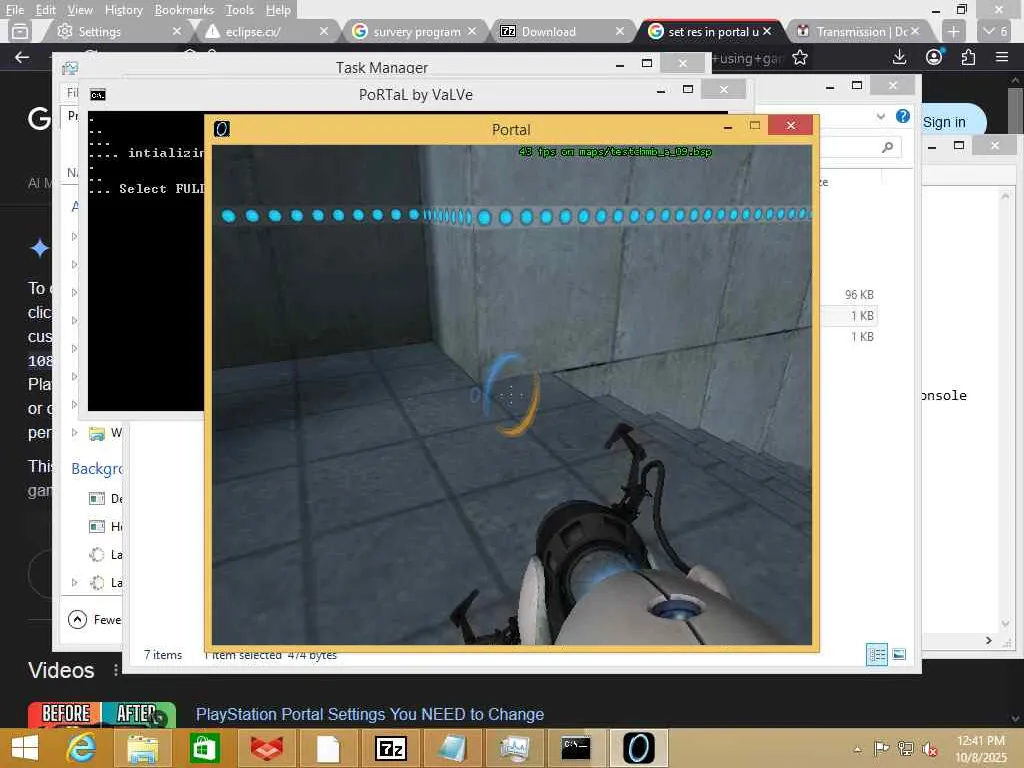Open the Help menu in browser
The image size is (1024, 768).
click(x=278, y=10)
